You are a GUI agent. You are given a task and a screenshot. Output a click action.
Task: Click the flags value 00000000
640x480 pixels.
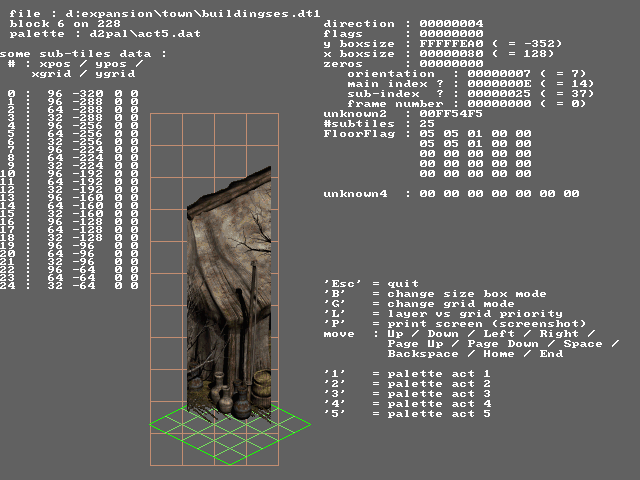point(451,34)
